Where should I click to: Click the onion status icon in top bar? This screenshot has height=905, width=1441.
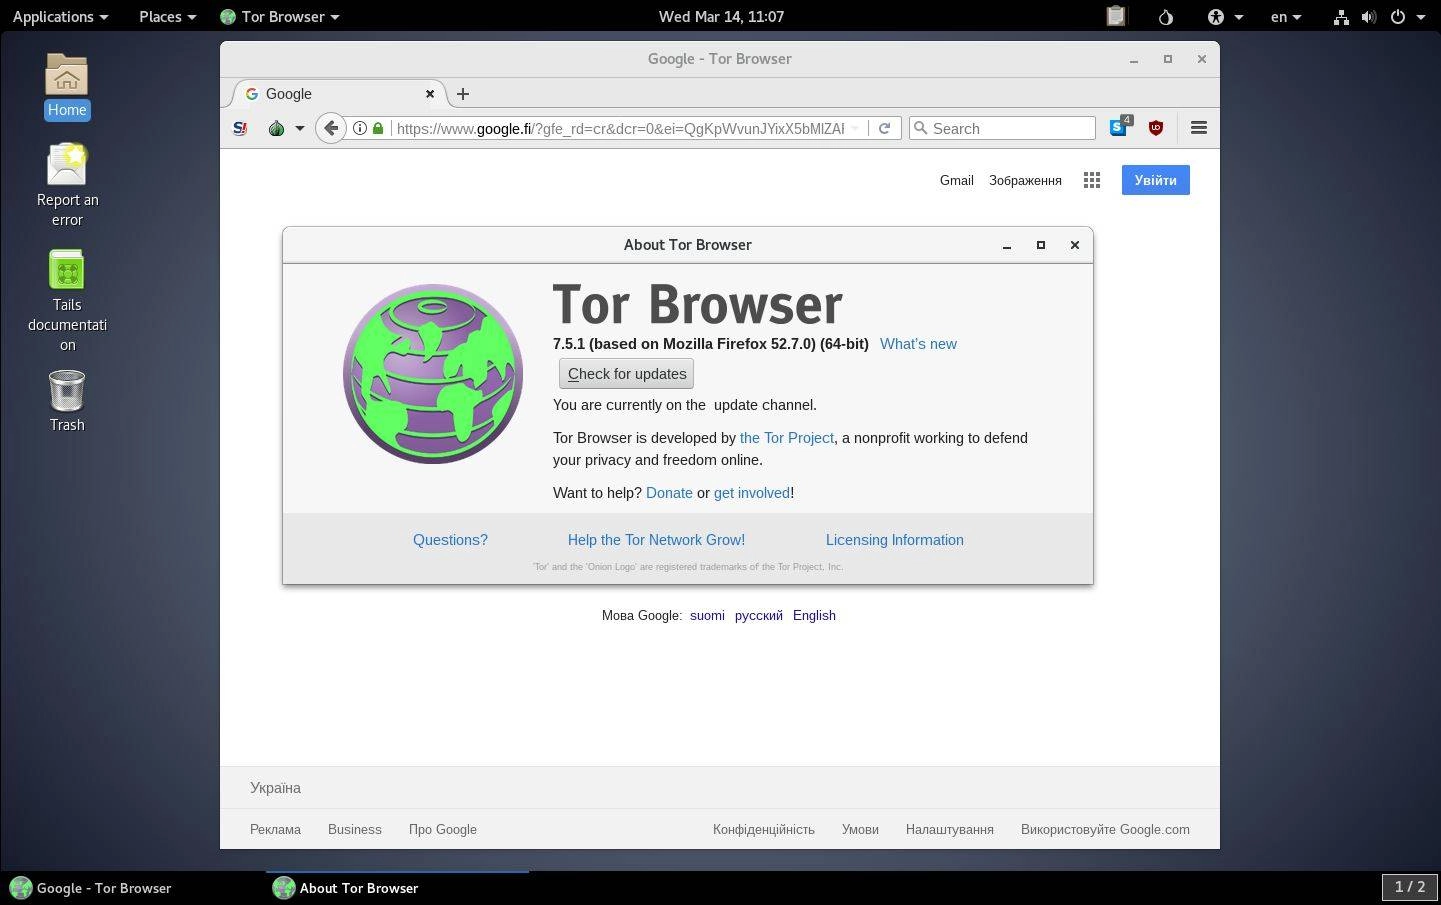tap(1165, 16)
